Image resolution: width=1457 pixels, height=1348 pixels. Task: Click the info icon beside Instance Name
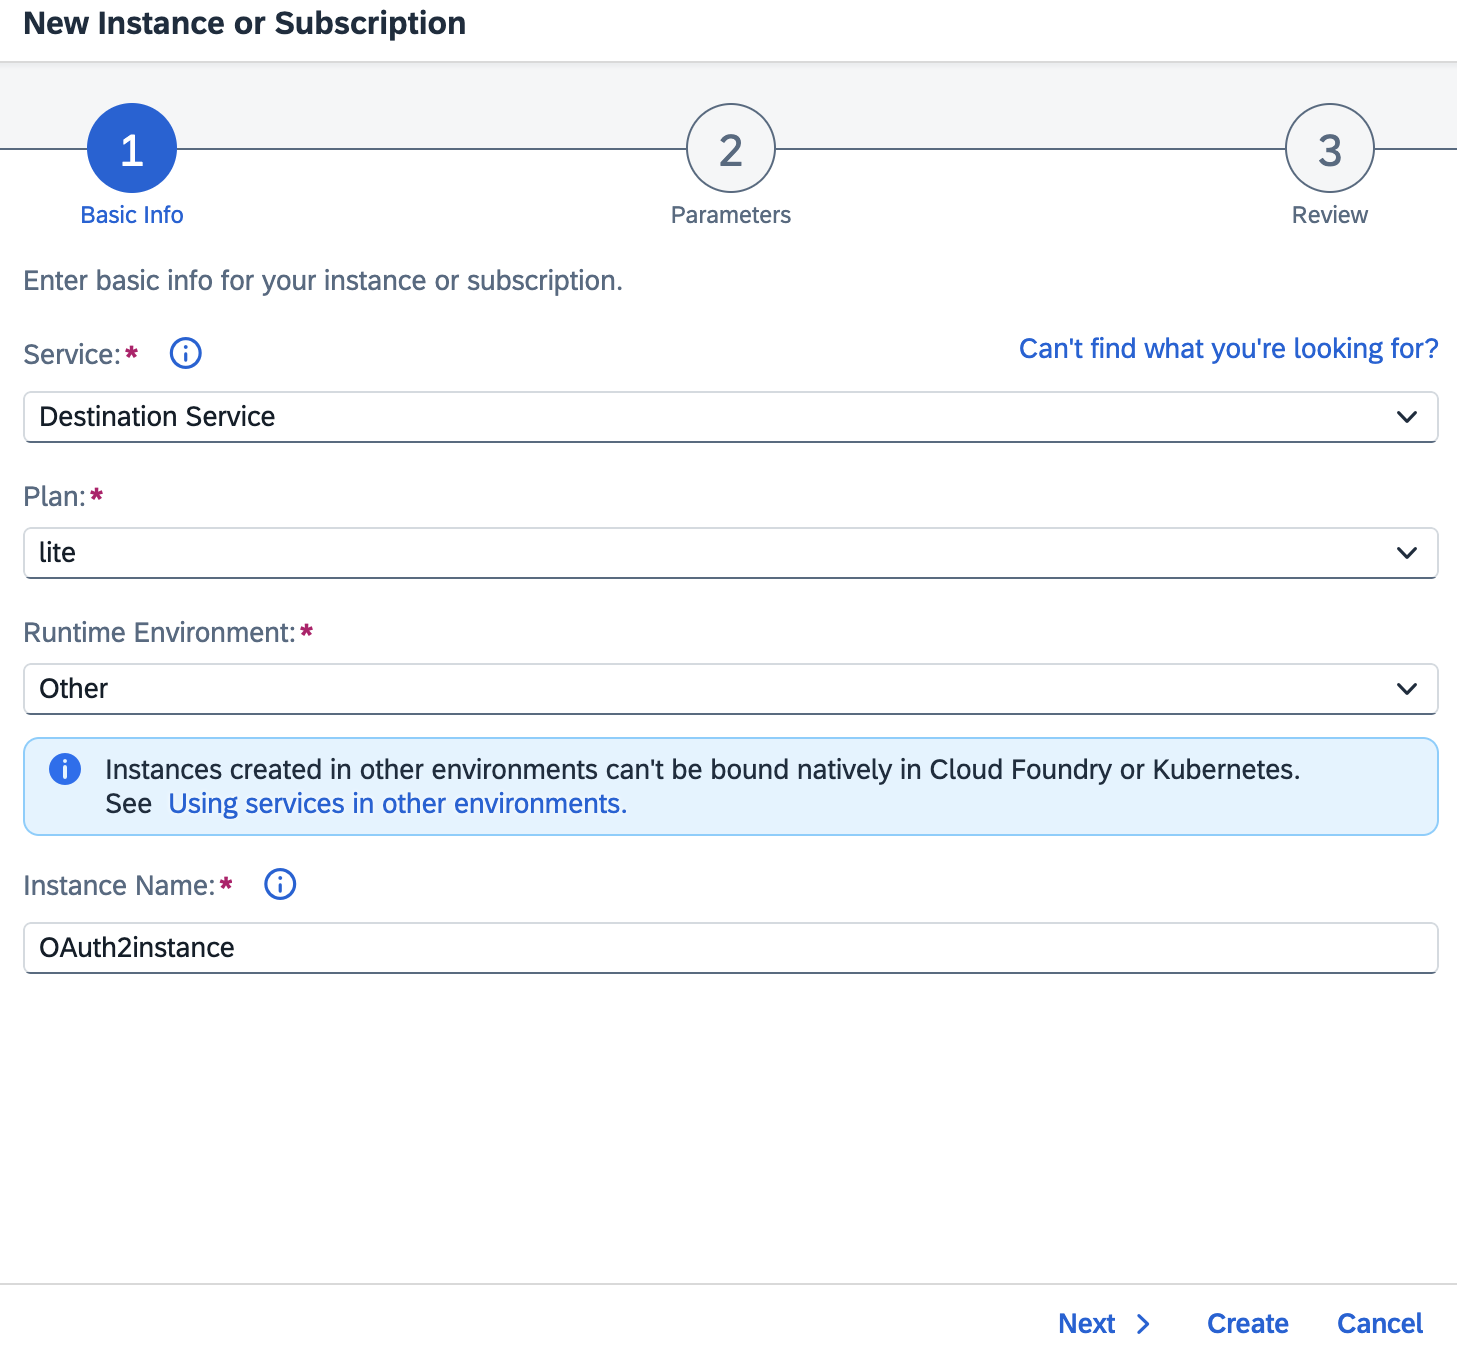coord(279,884)
